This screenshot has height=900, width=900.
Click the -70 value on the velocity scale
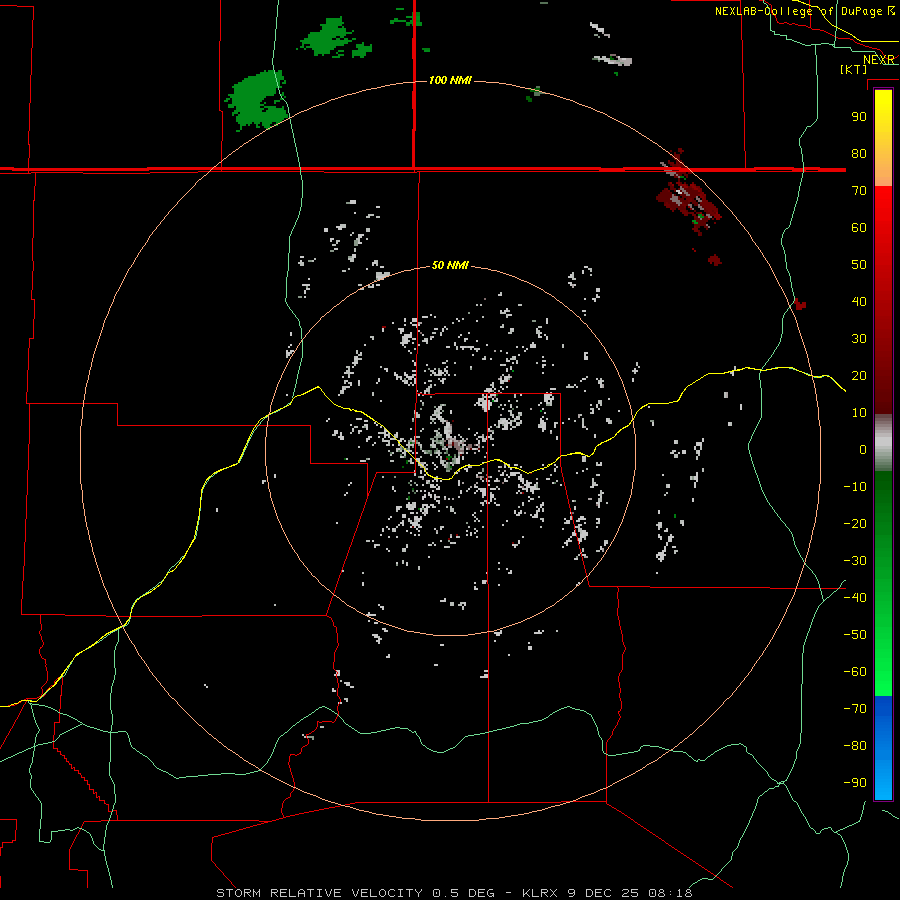tap(855, 709)
